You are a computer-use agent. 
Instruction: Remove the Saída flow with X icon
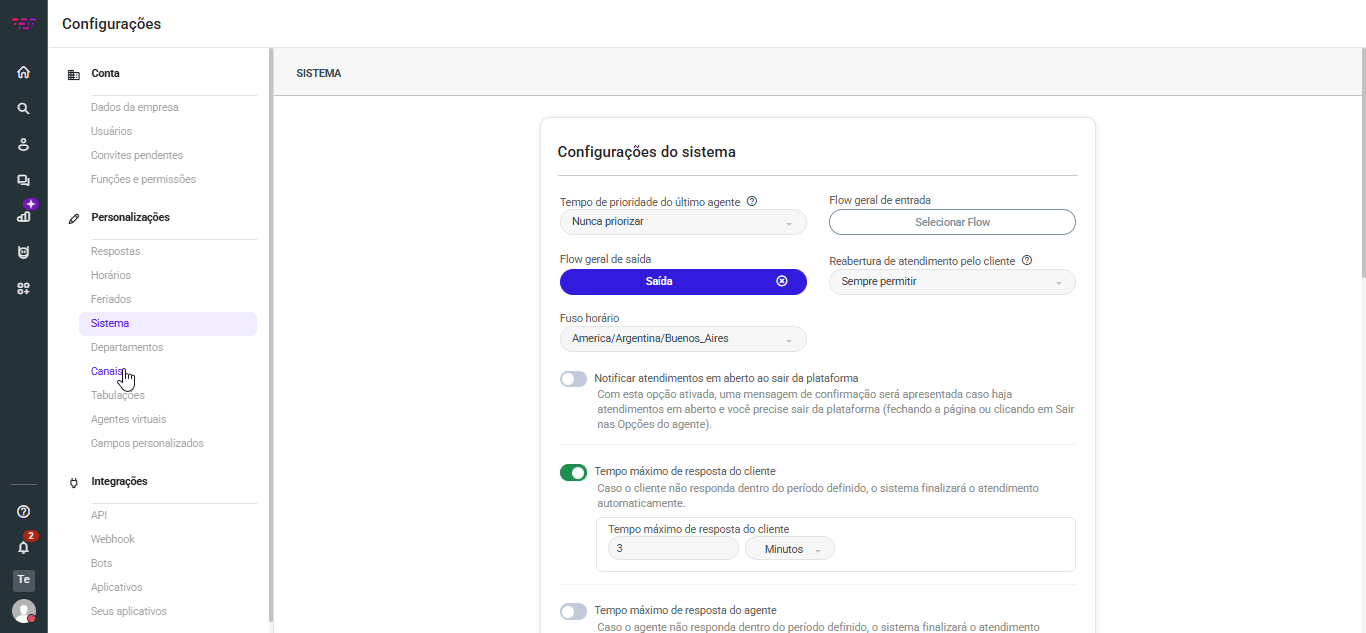782,282
